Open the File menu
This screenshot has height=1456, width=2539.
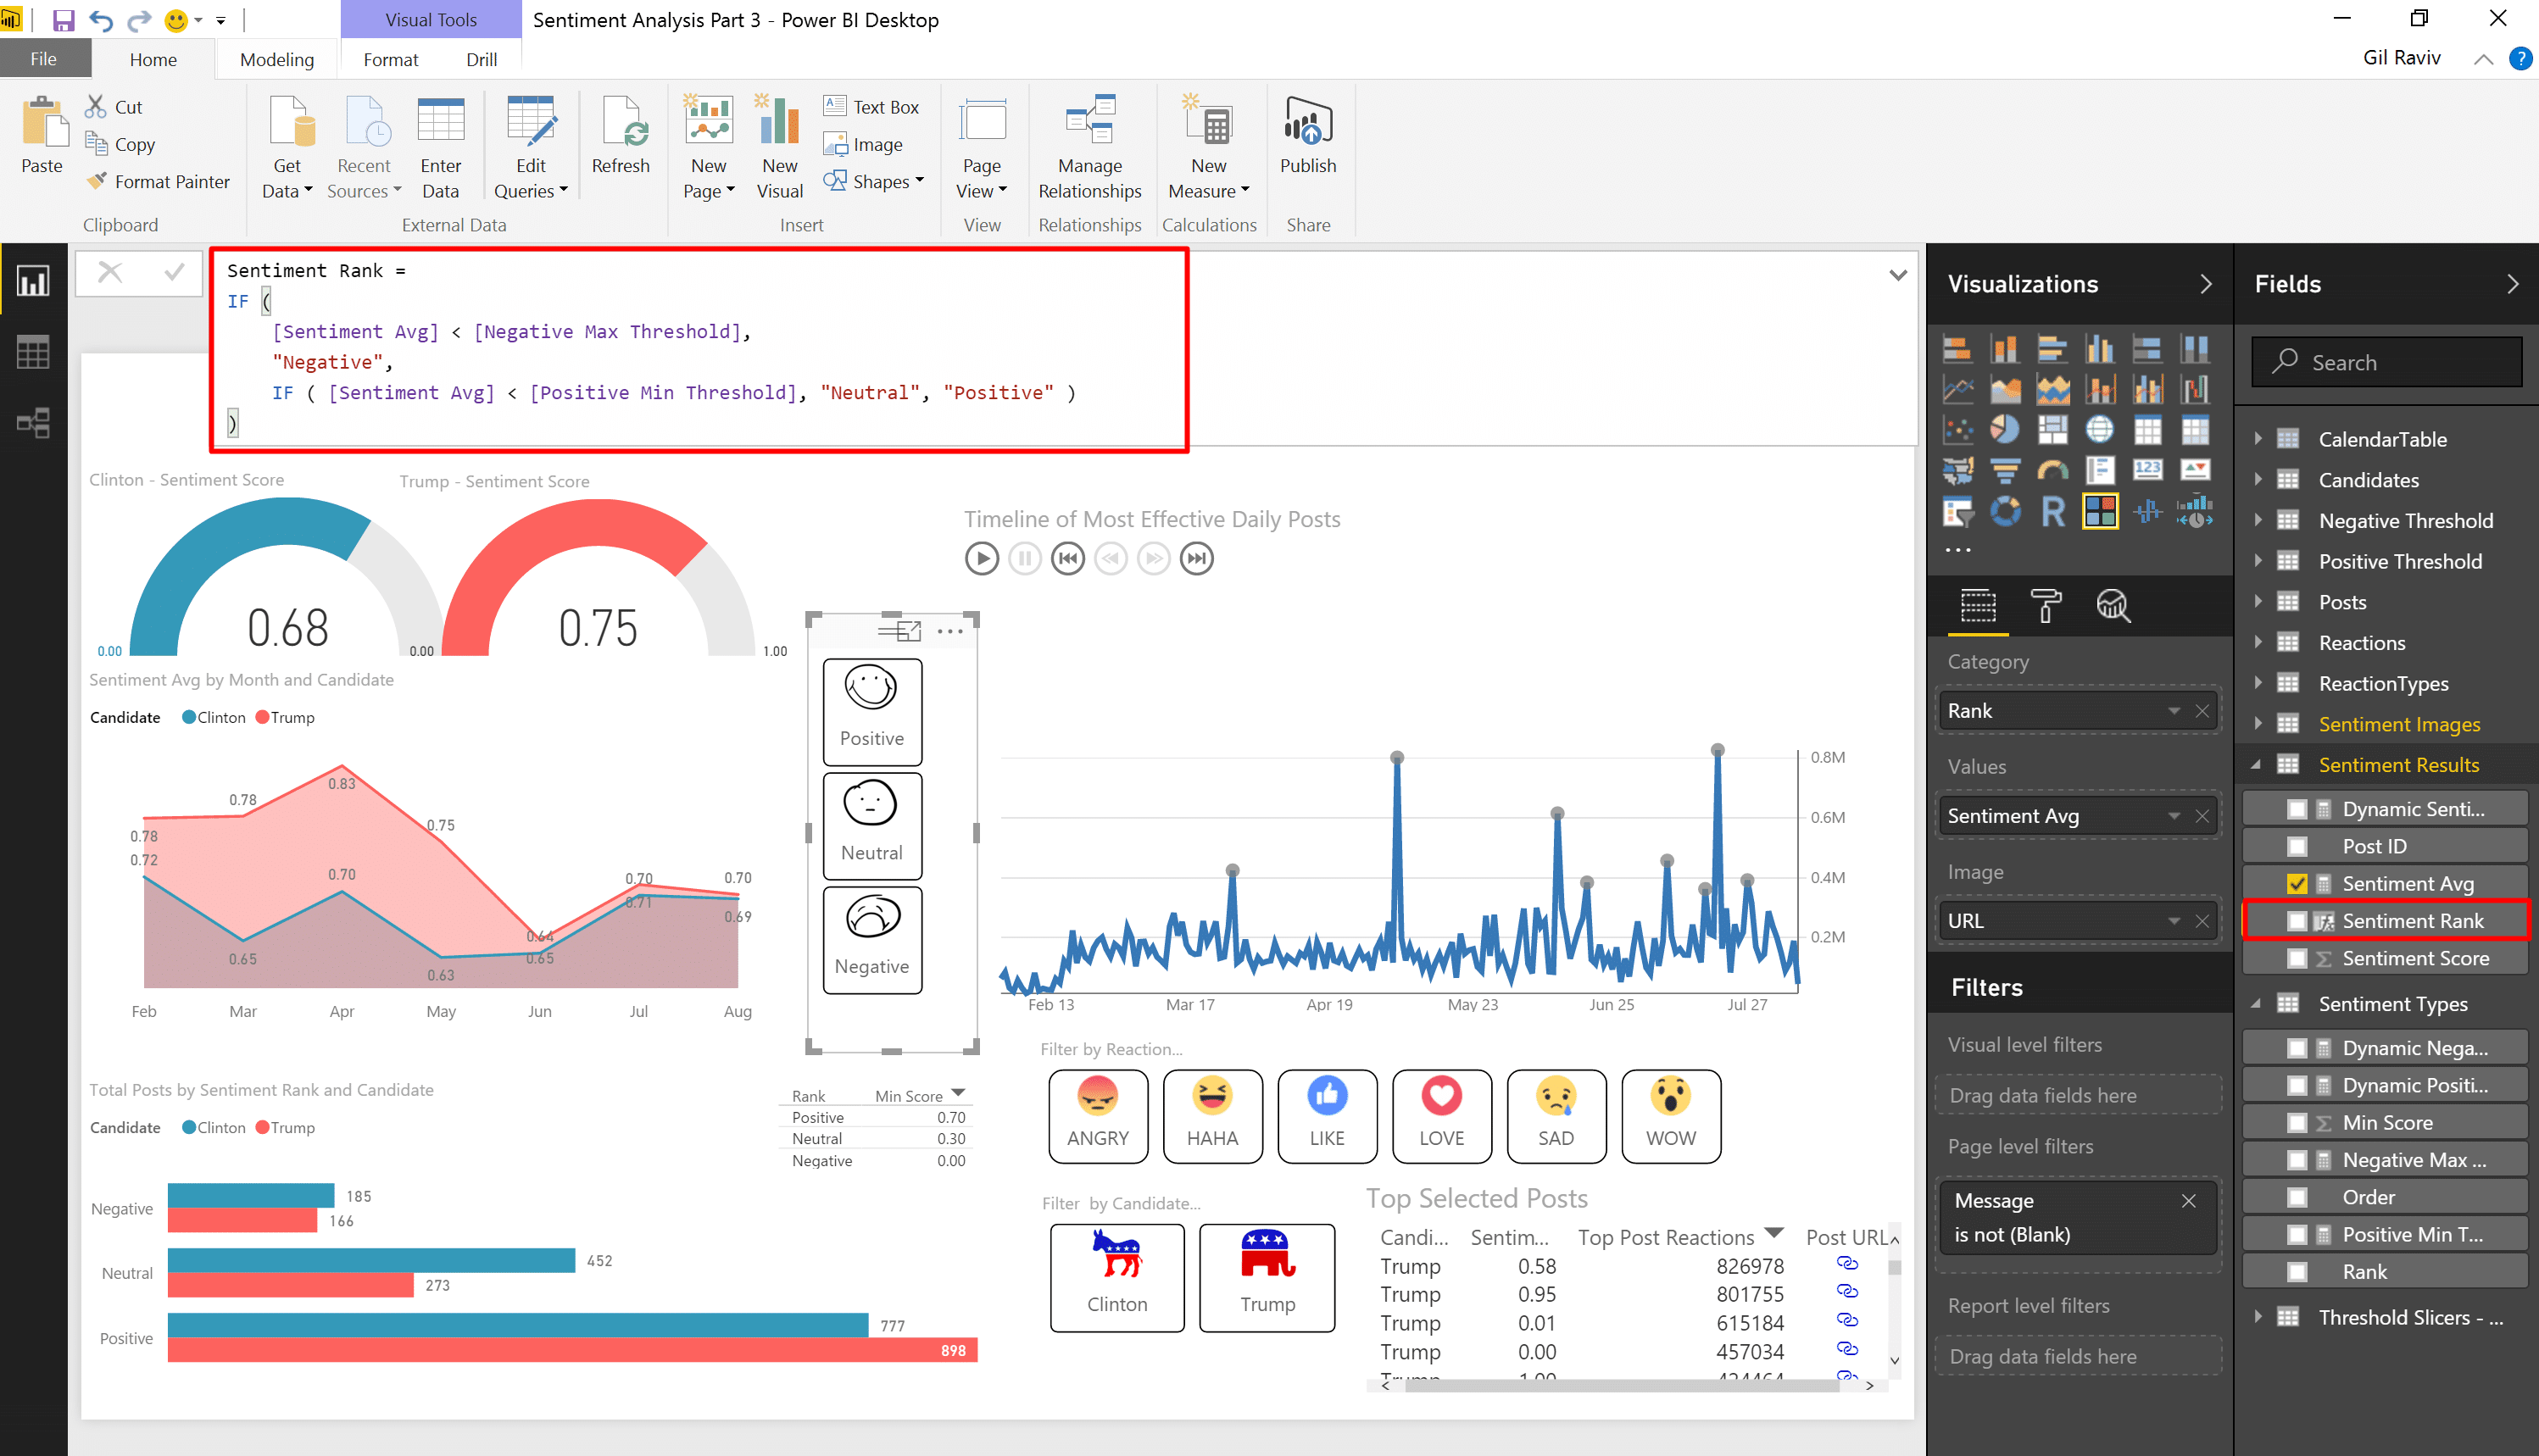point(43,59)
